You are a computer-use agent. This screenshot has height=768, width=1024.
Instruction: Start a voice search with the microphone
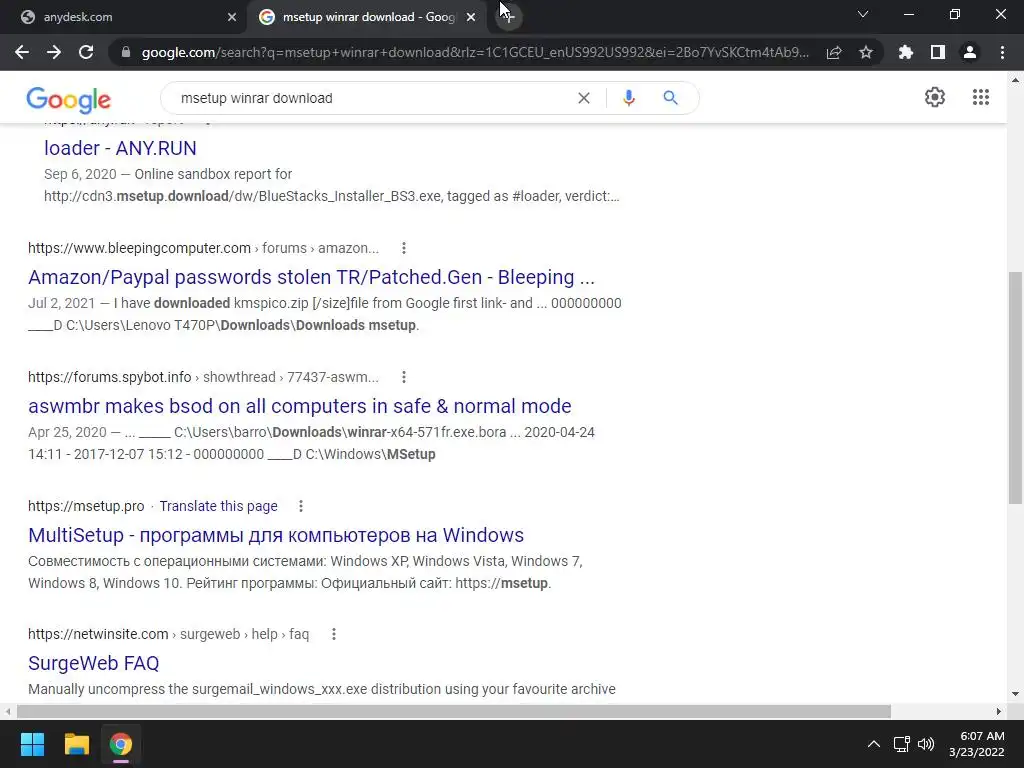tap(628, 98)
